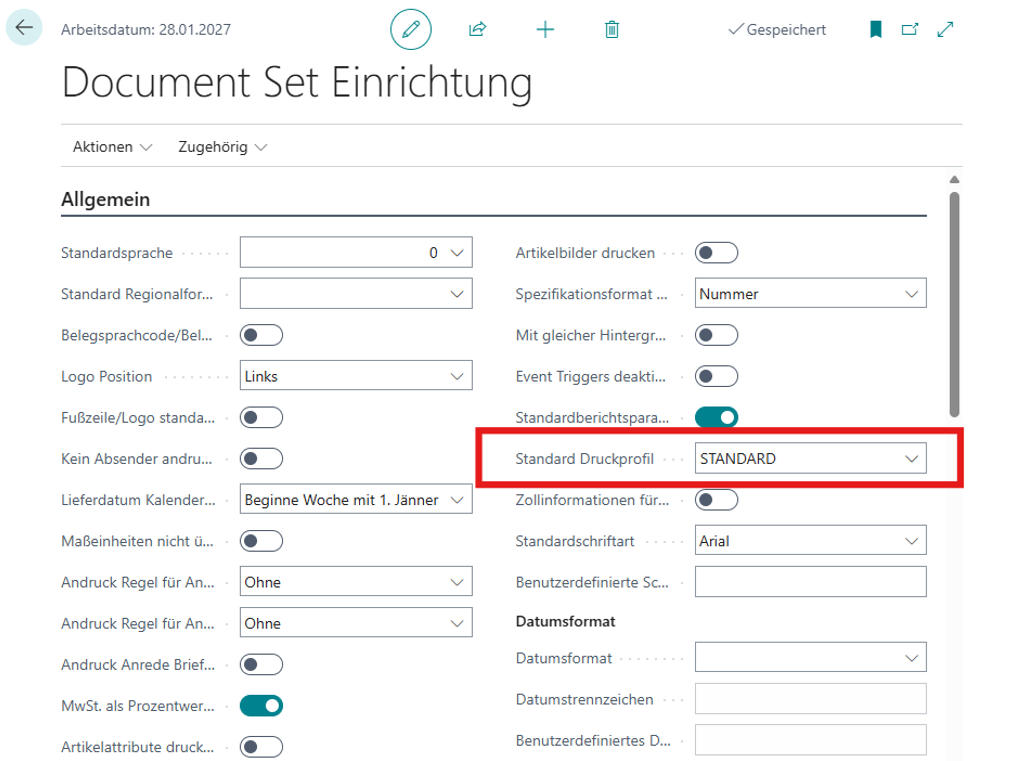This screenshot has height=761, width=1018.
Task: Click the Datumstrennzeichen input field
Action: click(810, 699)
